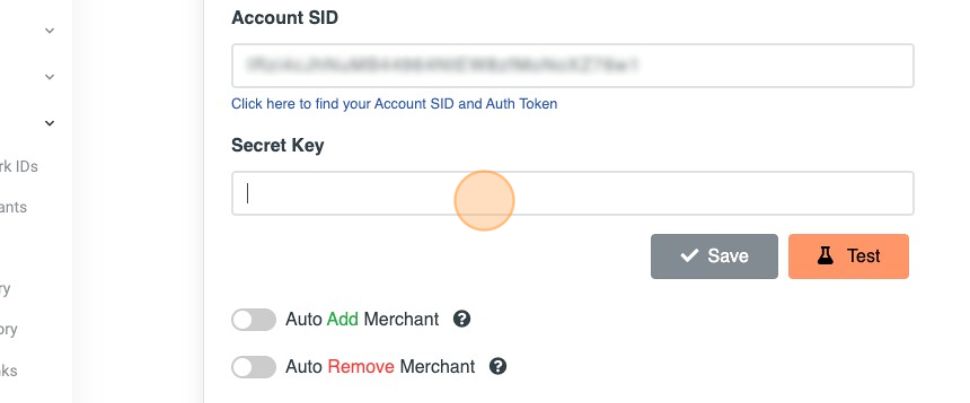Click the Auto Remove Merchant label text

(x=380, y=366)
